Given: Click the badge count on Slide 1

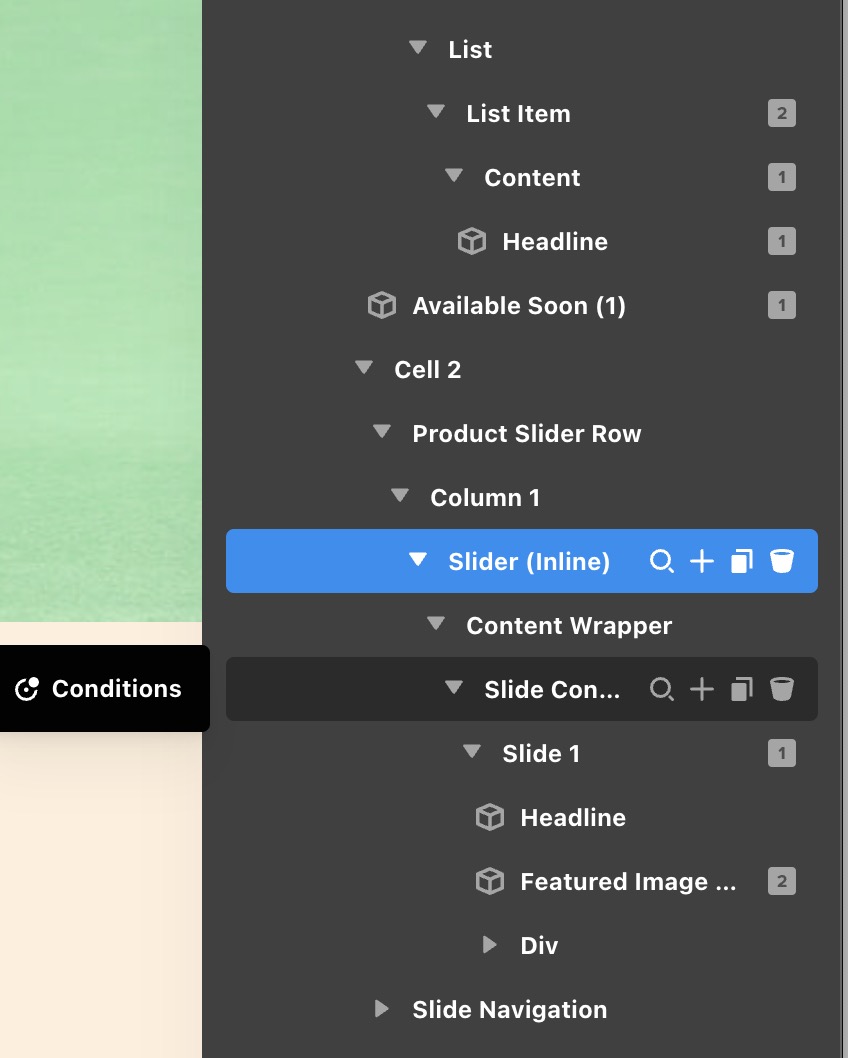Looking at the screenshot, I should (782, 753).
